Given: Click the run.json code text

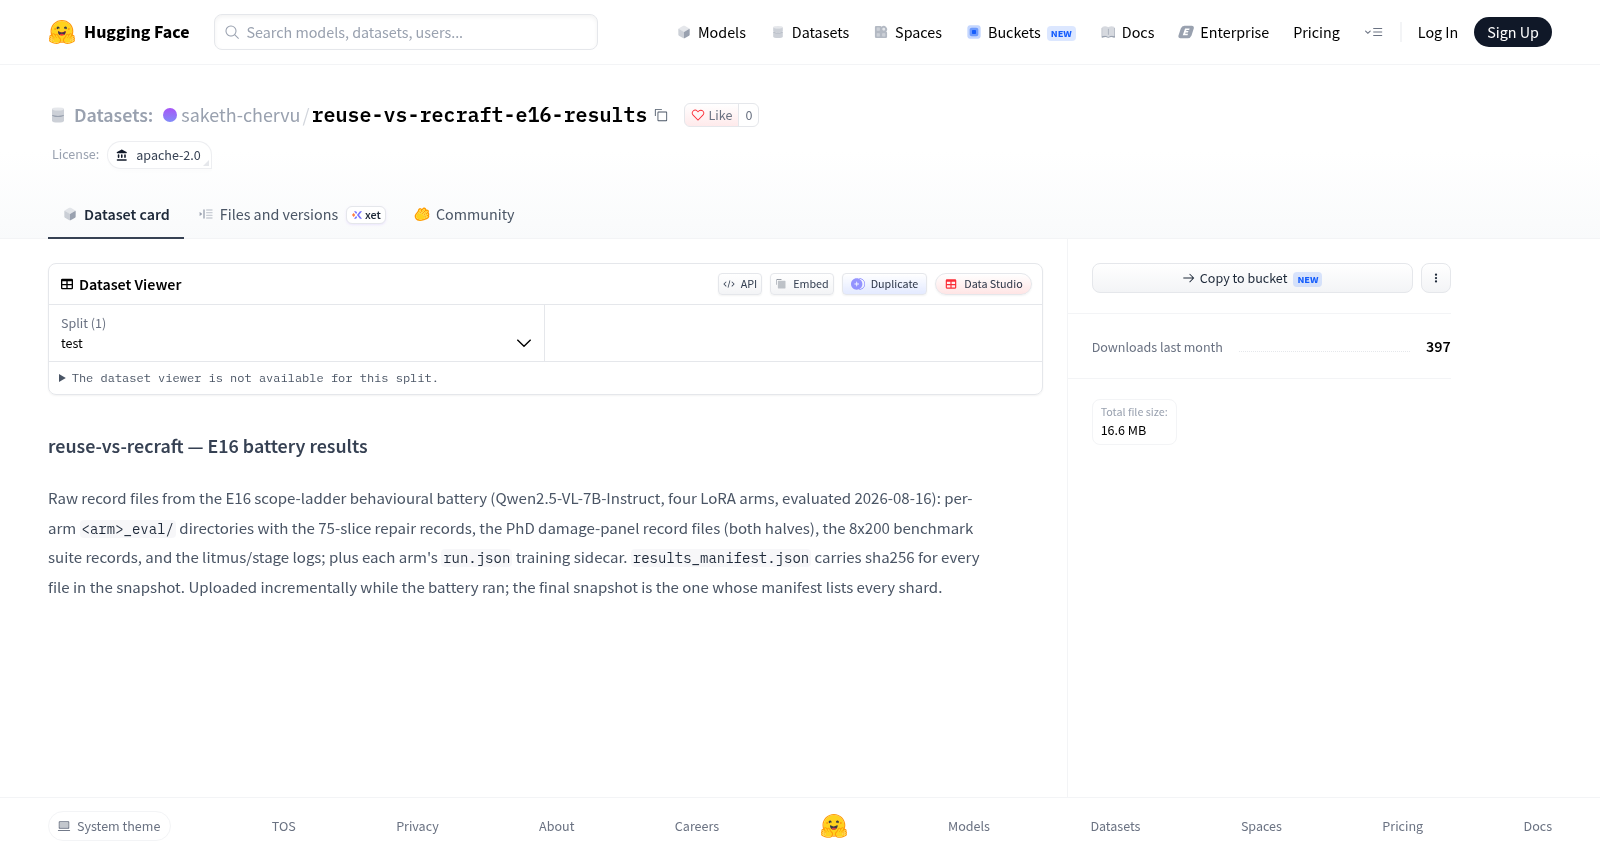Looking at the screenshot, I should pos(477,558).
